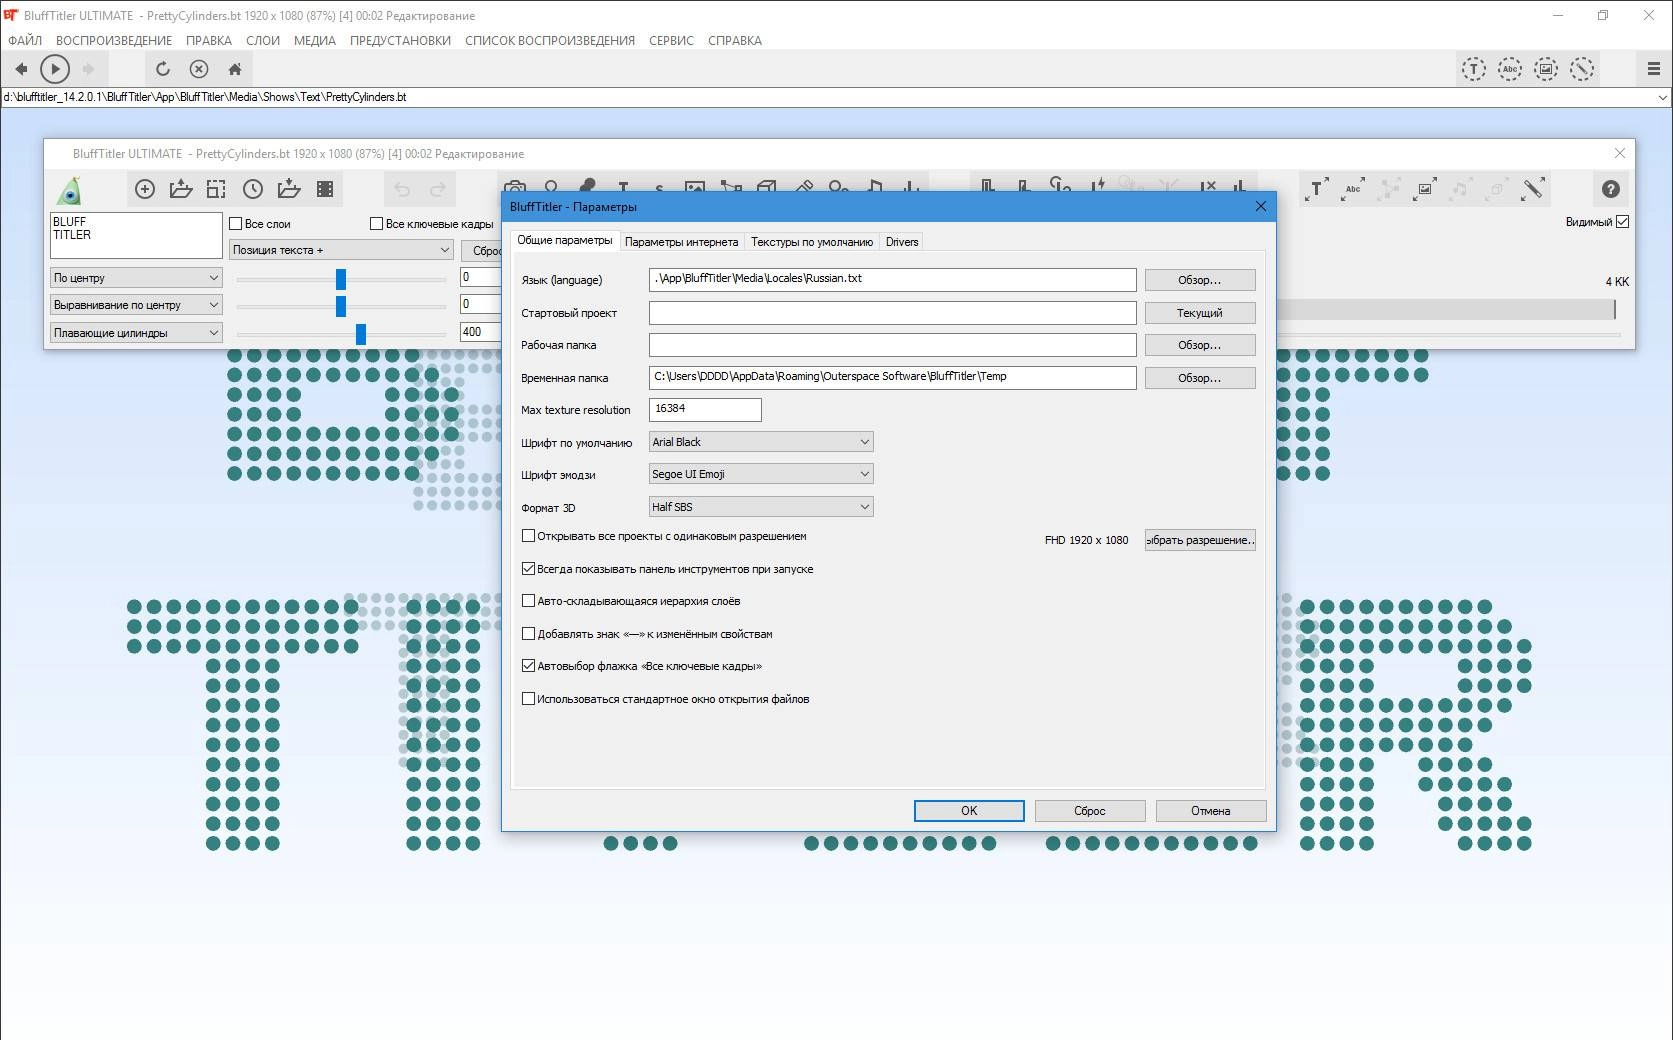Image resolution: width=1673 pixels, height=1040 pixels.
Task: Switch to 'Параметры интернета' tab
Action: point(681,242)
